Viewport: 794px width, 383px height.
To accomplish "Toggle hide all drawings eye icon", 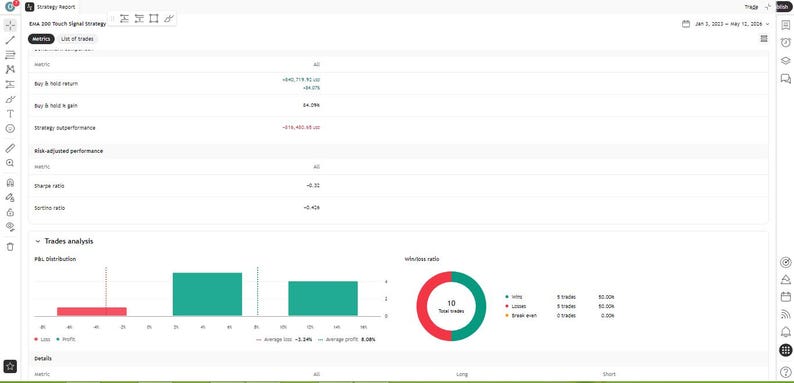I will 10,226.
